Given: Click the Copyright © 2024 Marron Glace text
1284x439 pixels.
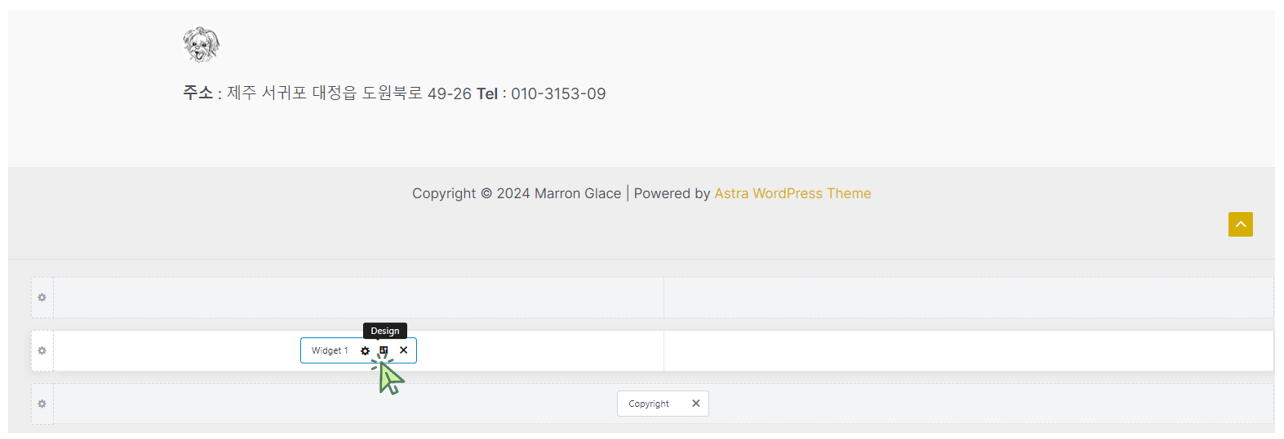Looking at the screenshot, I should pos(516,194).
